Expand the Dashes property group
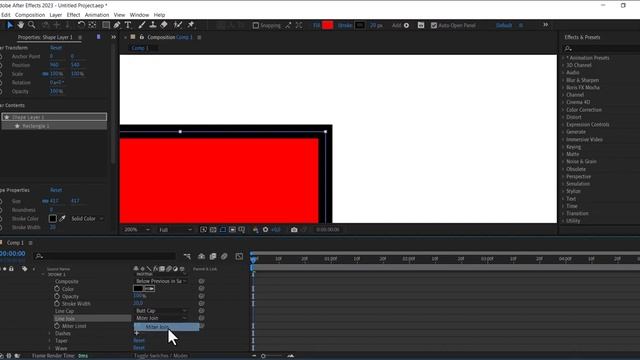Image resolution: width=640 pixels, height=360 pixels. coord(50,333)
